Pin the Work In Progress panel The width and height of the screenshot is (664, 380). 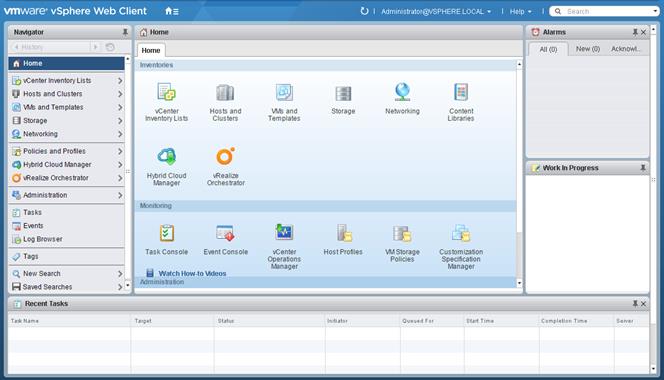[x=643, y=168]
